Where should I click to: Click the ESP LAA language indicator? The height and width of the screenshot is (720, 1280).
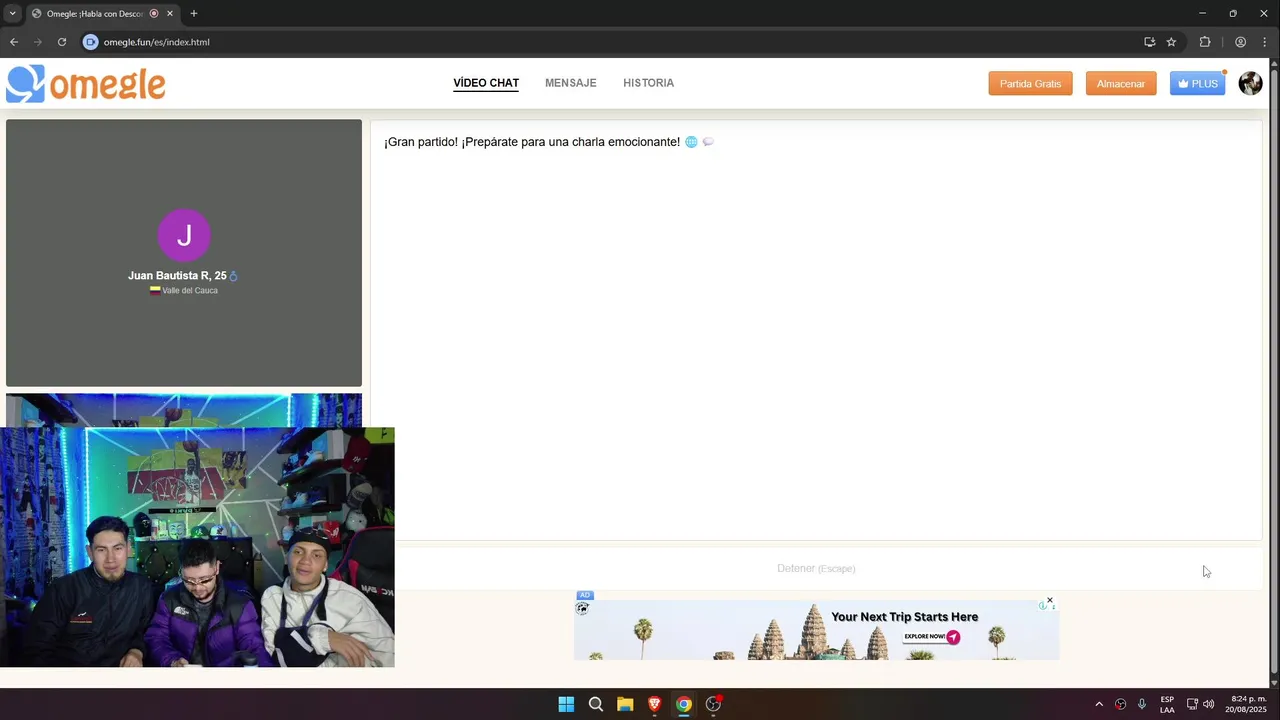pos(1167,704)
